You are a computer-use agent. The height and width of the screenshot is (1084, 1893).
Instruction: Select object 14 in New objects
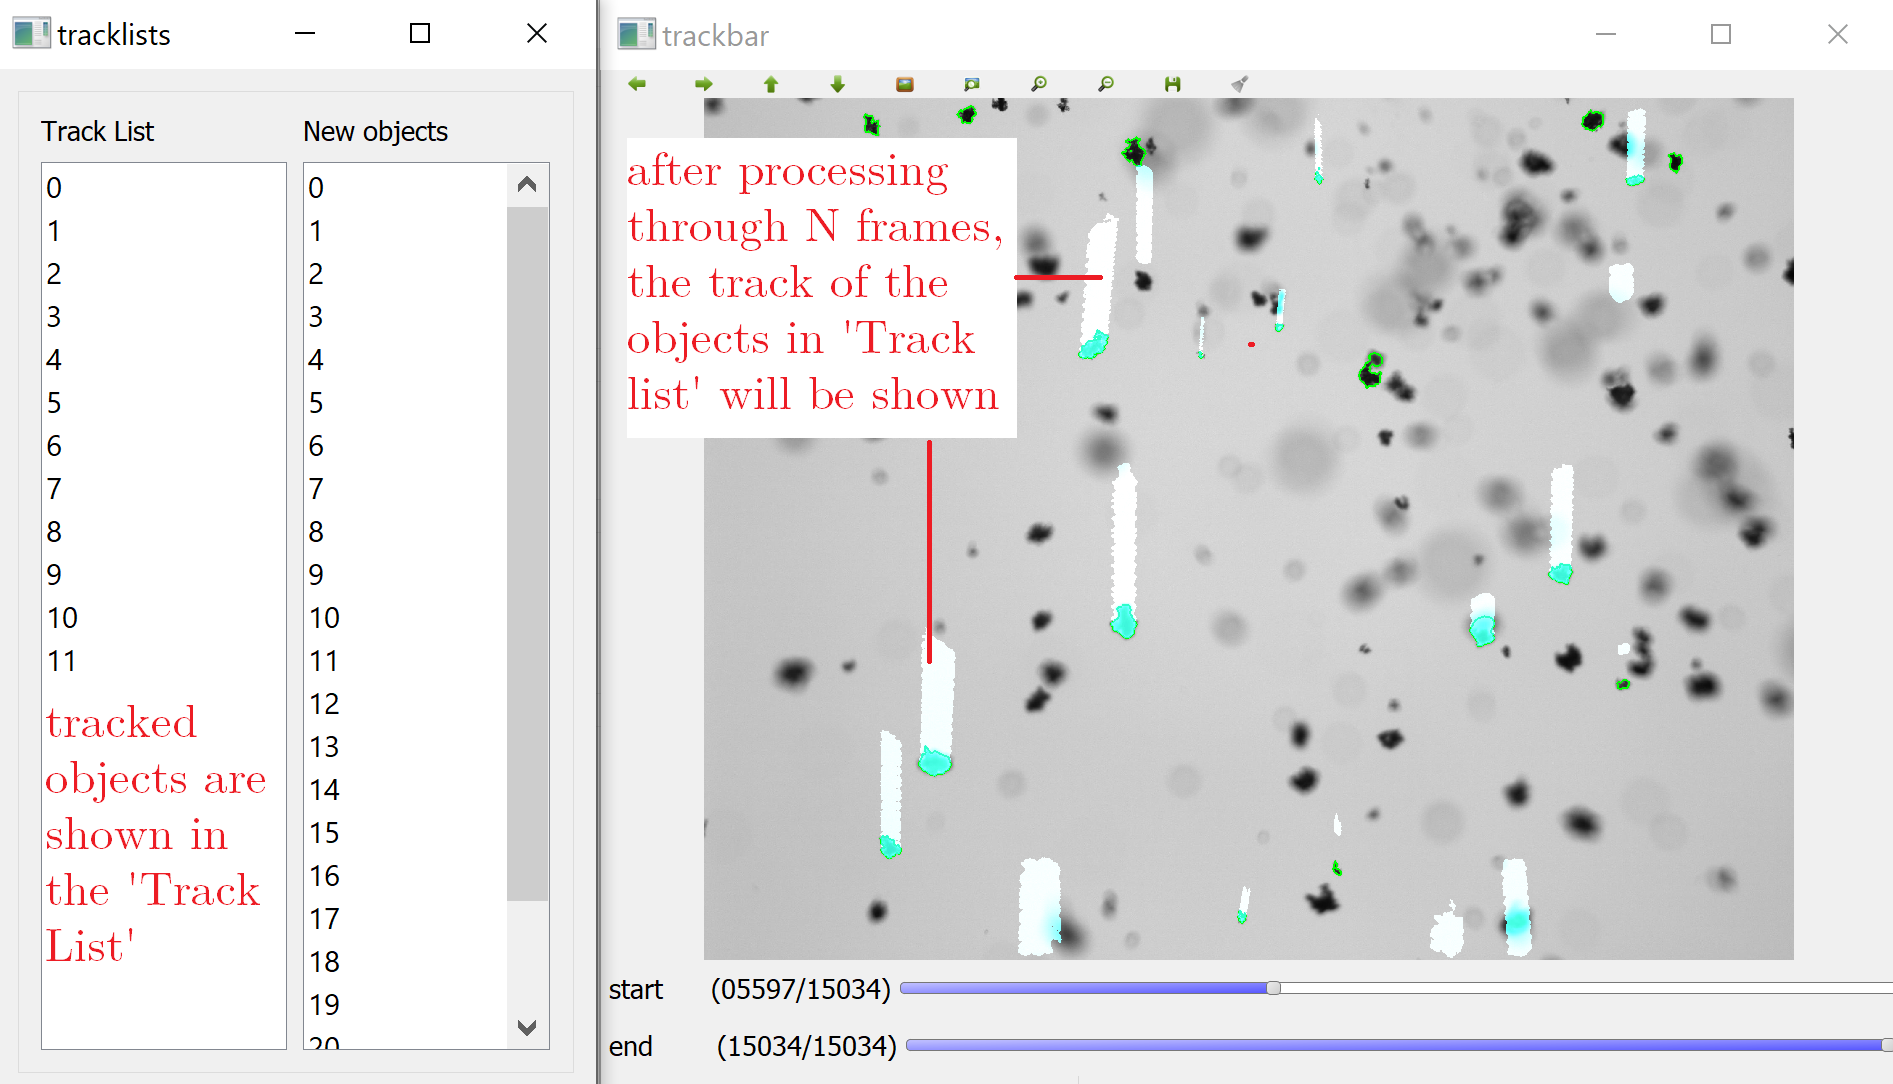coord(405,789)
